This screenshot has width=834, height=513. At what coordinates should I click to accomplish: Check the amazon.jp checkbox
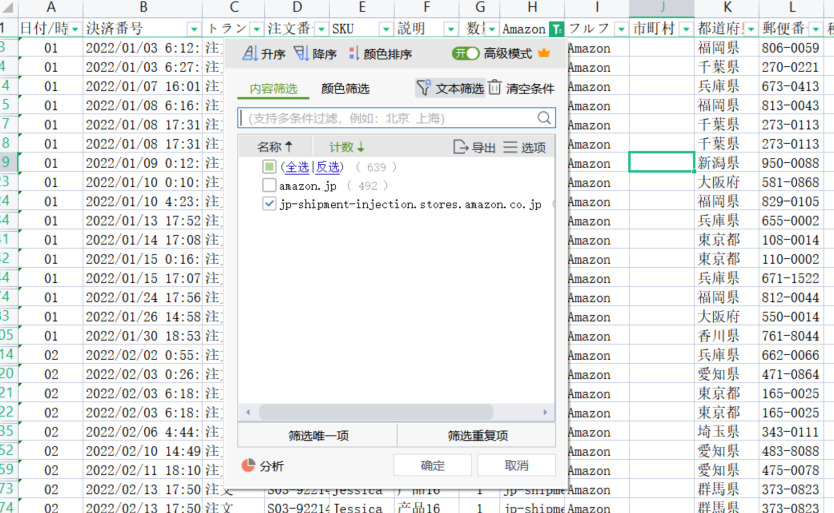pos(269,185)
